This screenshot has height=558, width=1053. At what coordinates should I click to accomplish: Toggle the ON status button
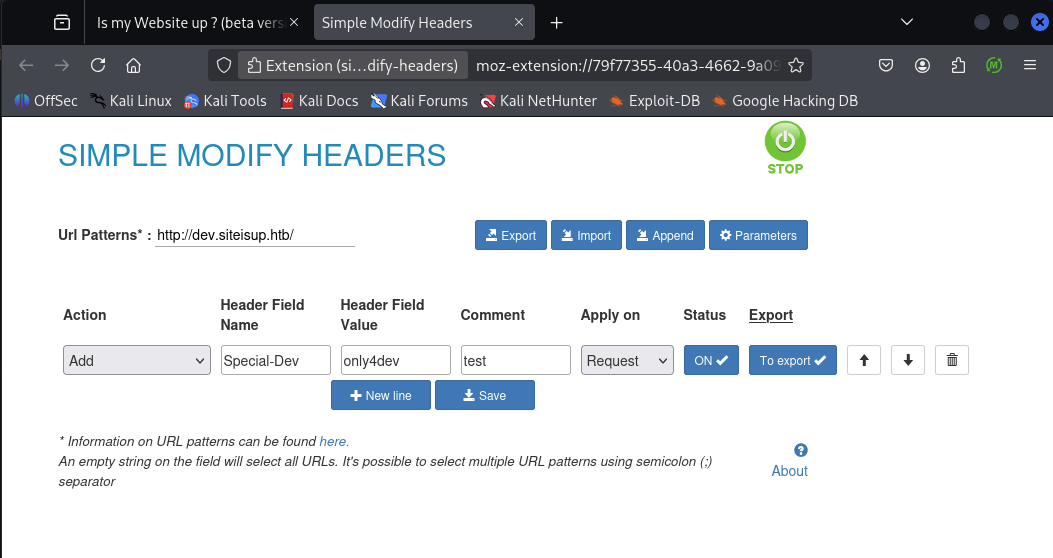click(x=711, y=360)
